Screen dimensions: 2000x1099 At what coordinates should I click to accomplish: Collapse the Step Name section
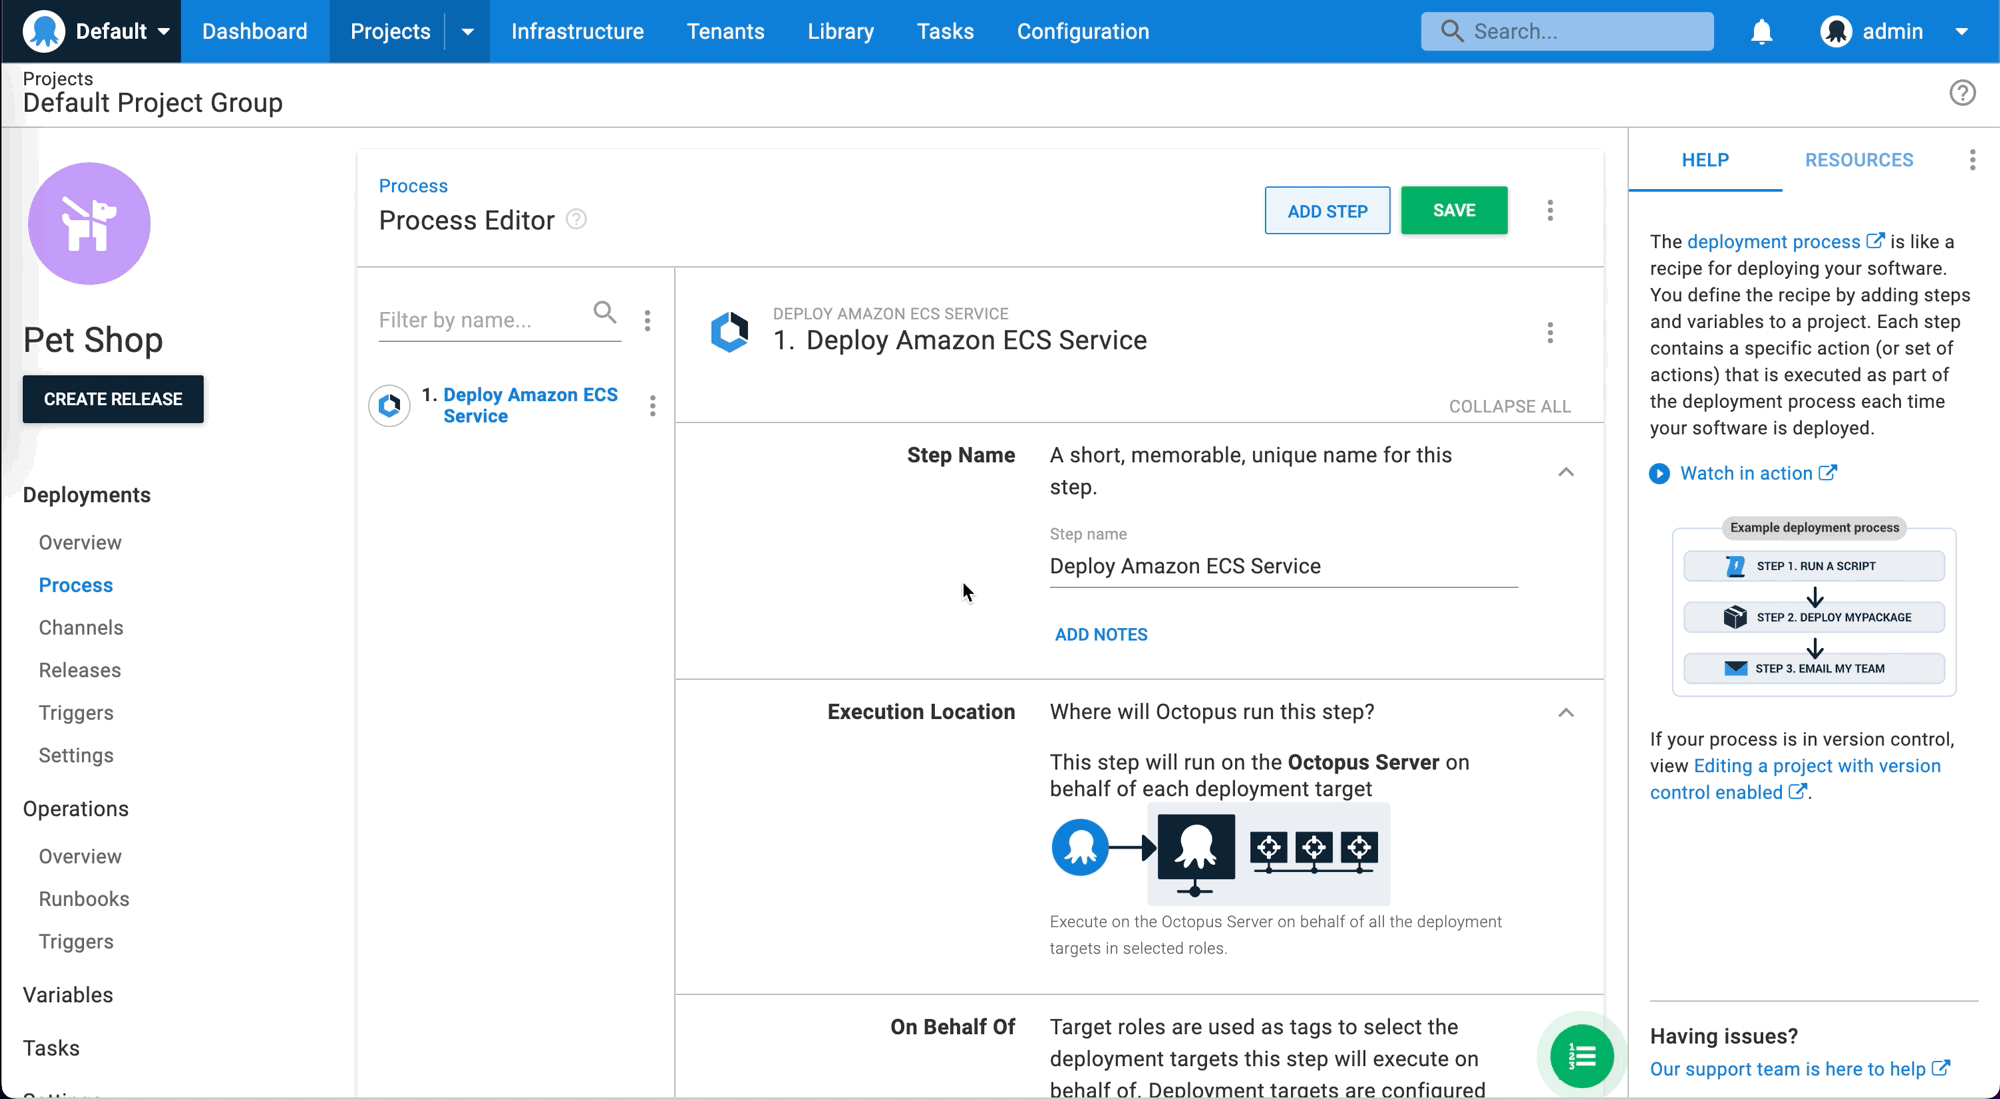tap(1566, 472)
